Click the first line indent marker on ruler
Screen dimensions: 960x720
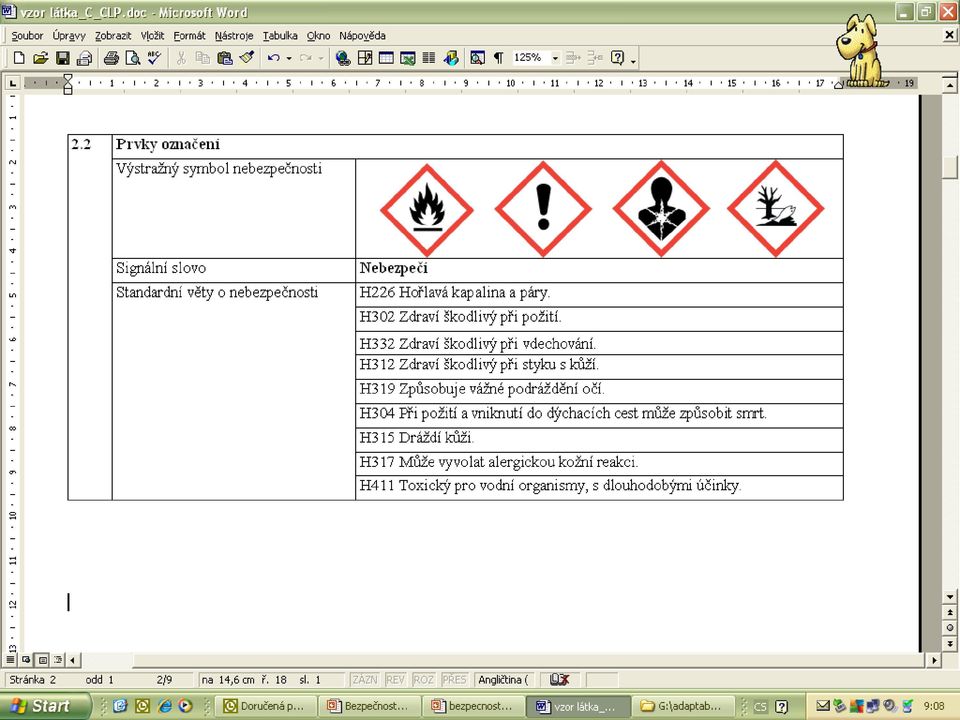click(68, 78)
